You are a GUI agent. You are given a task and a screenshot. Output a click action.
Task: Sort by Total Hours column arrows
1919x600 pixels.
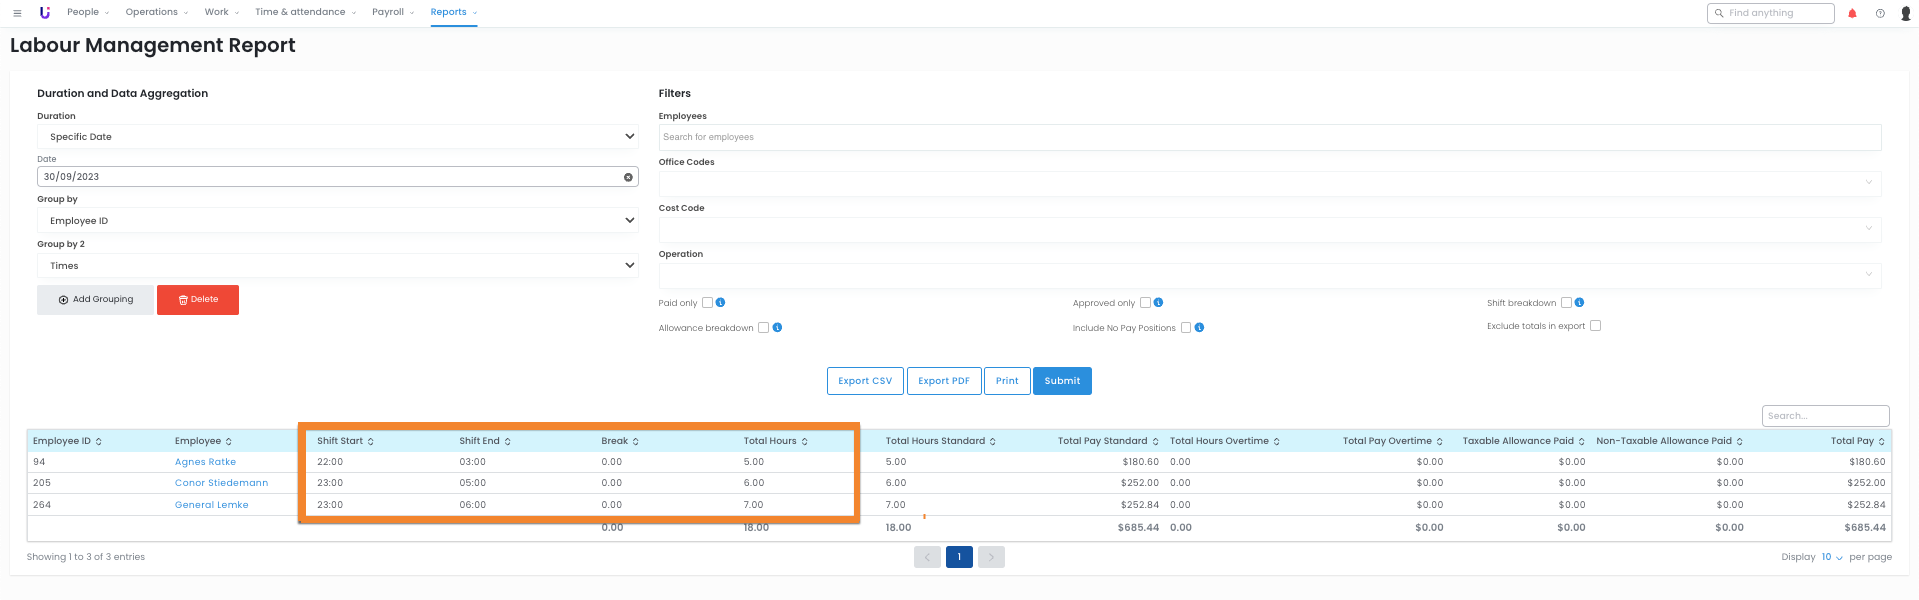804,441
